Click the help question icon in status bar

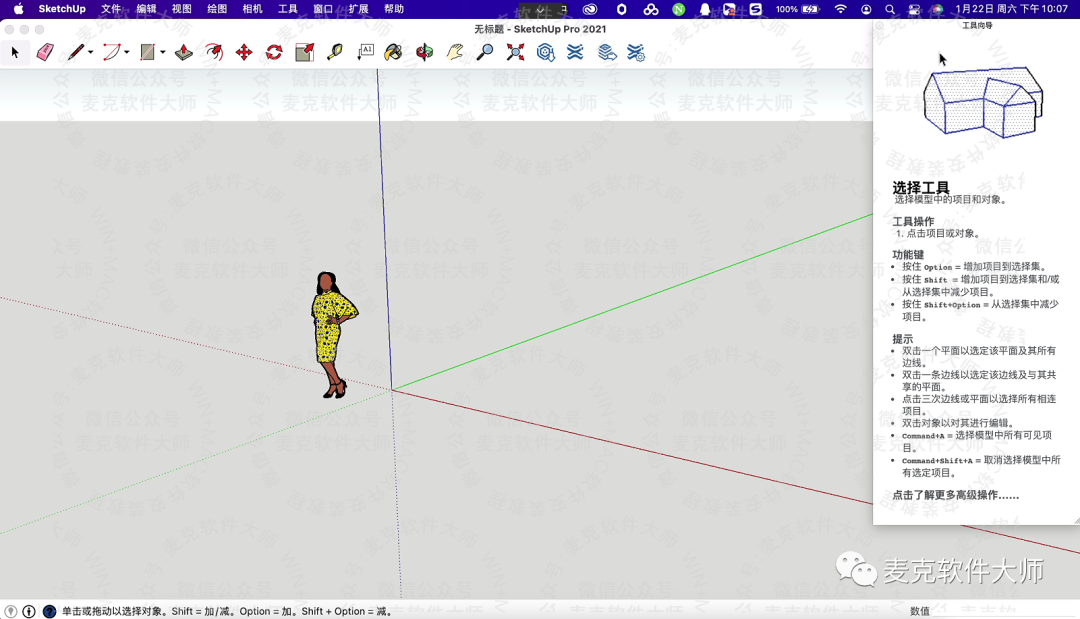point(49,611)
